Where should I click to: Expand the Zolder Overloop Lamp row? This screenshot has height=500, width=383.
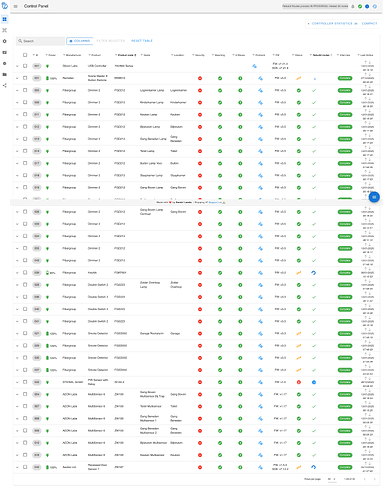[17, 285]
